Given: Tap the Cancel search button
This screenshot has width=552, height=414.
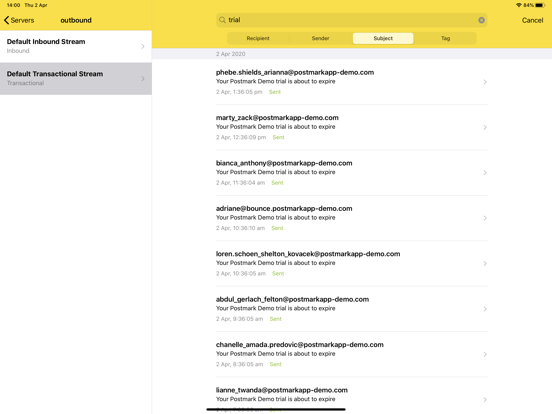Looking at the screenshot, I should pyautogui.click(x=532, y=20).
